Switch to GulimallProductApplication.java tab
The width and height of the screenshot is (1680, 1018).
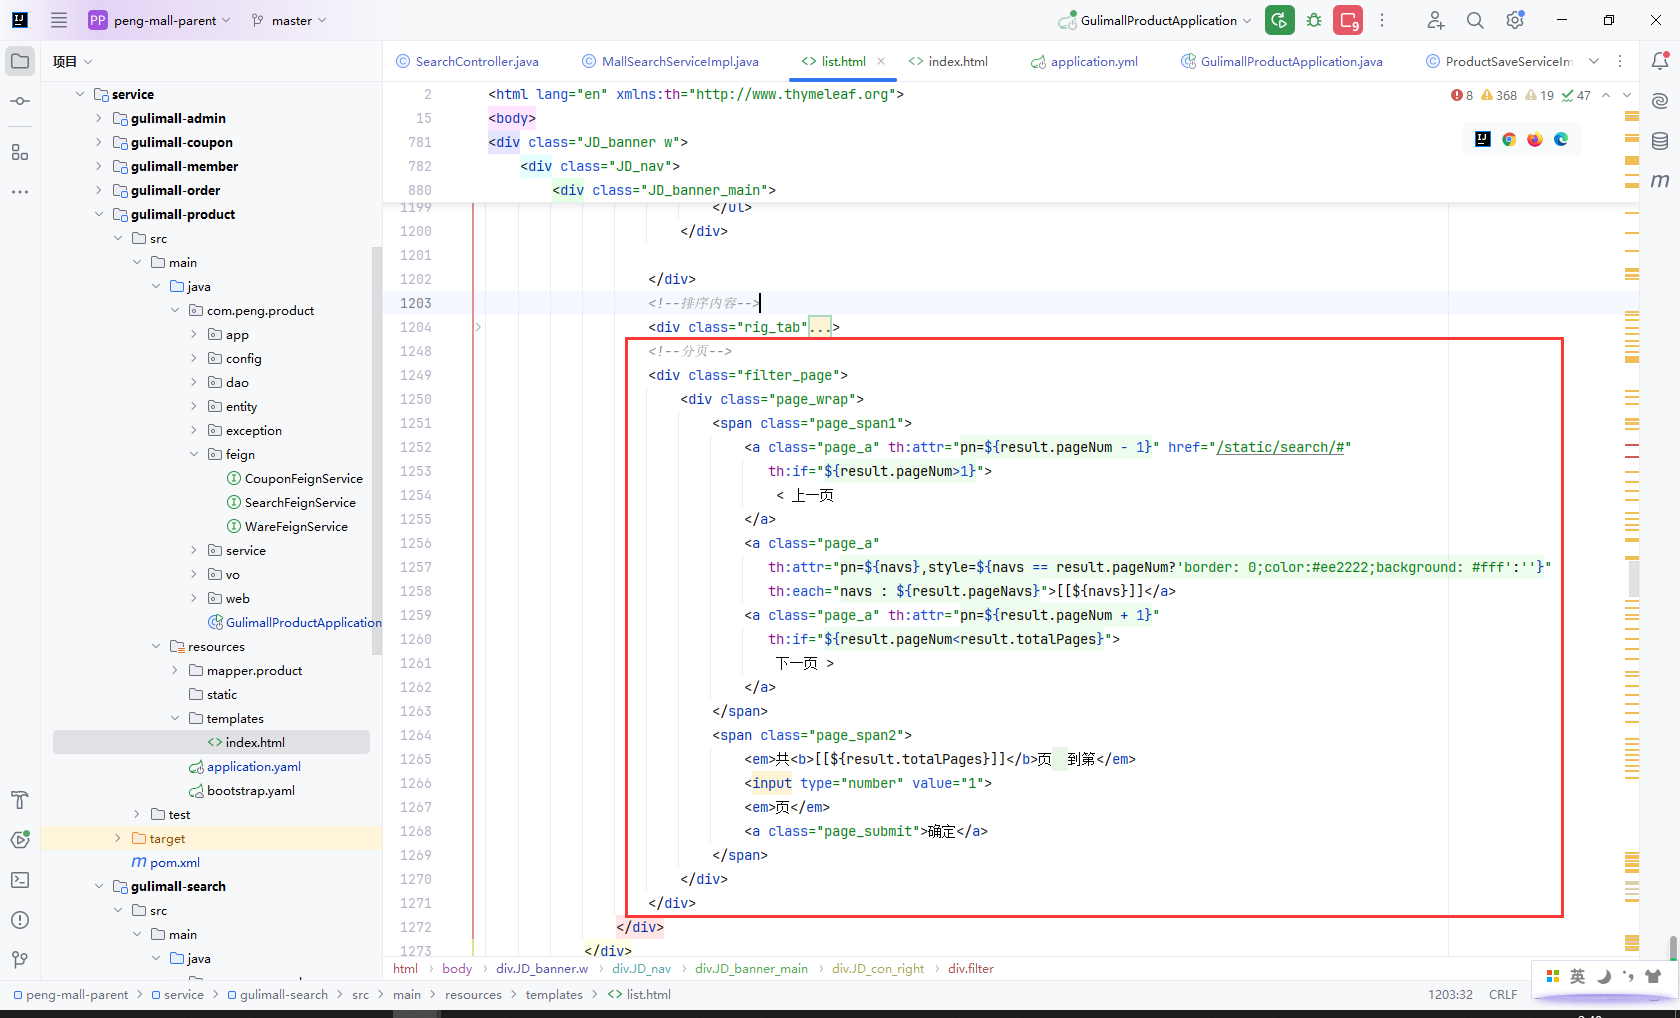click(x=1282, y=61)
